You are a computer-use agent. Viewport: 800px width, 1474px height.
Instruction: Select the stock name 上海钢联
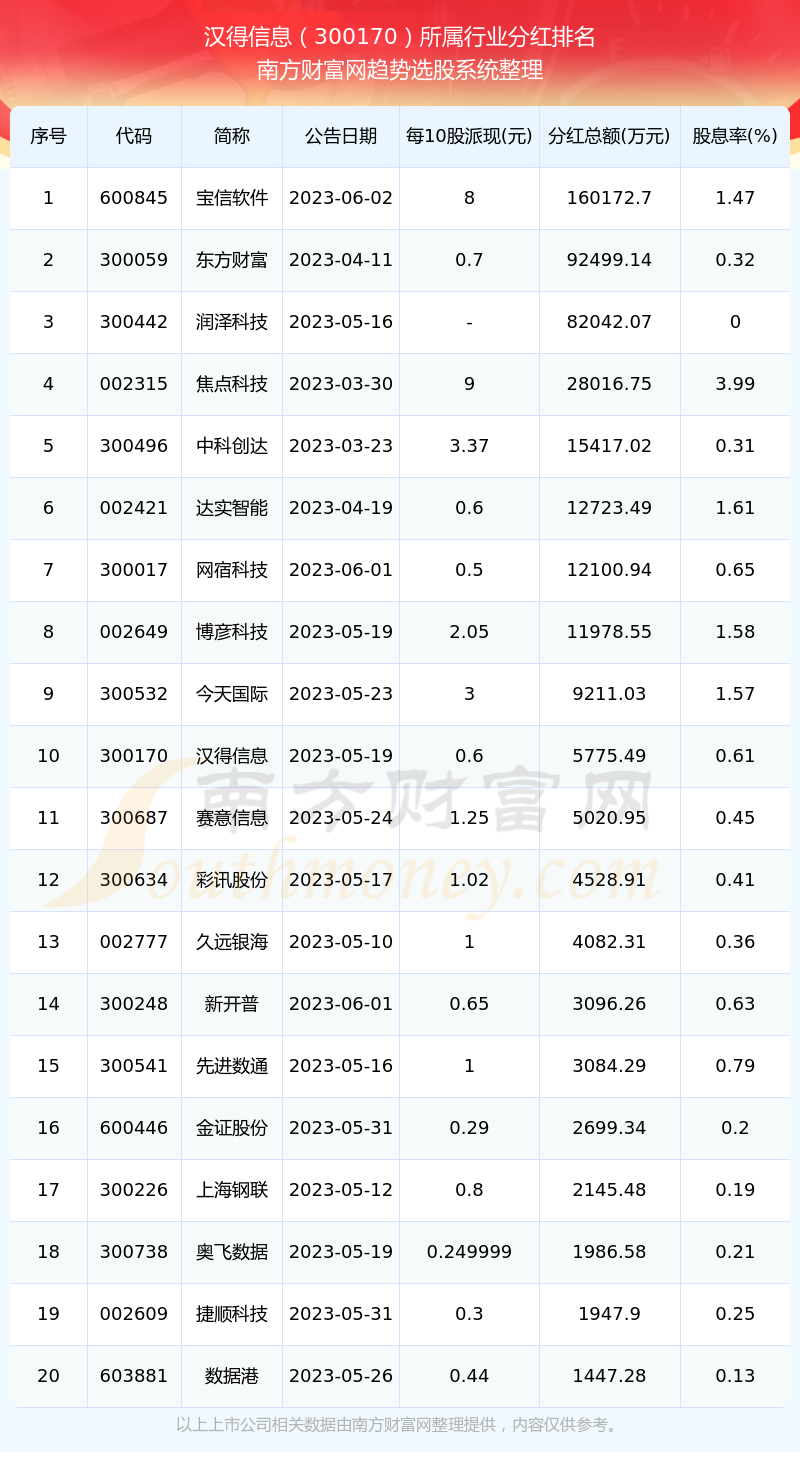pos(232,1190)
